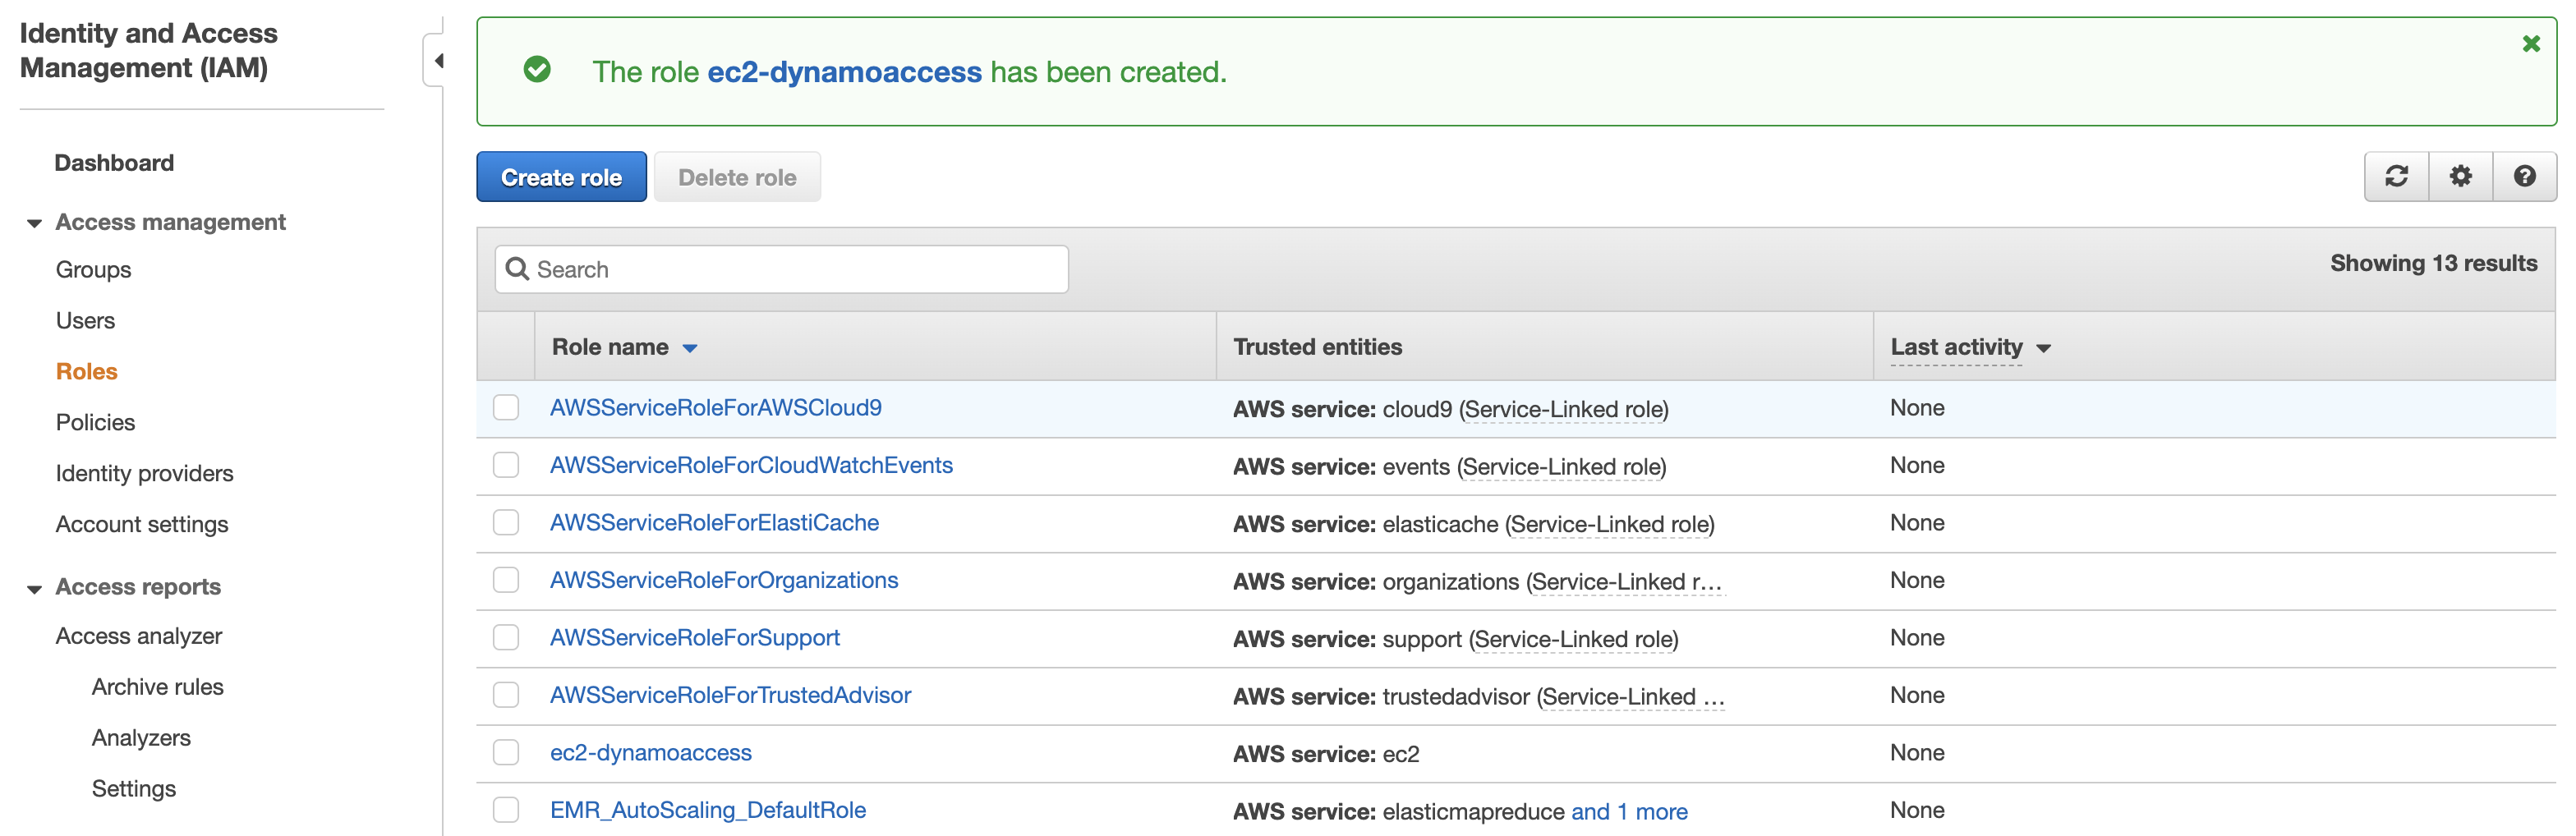
Task: Go to Groups page
Action: [93, 270]
